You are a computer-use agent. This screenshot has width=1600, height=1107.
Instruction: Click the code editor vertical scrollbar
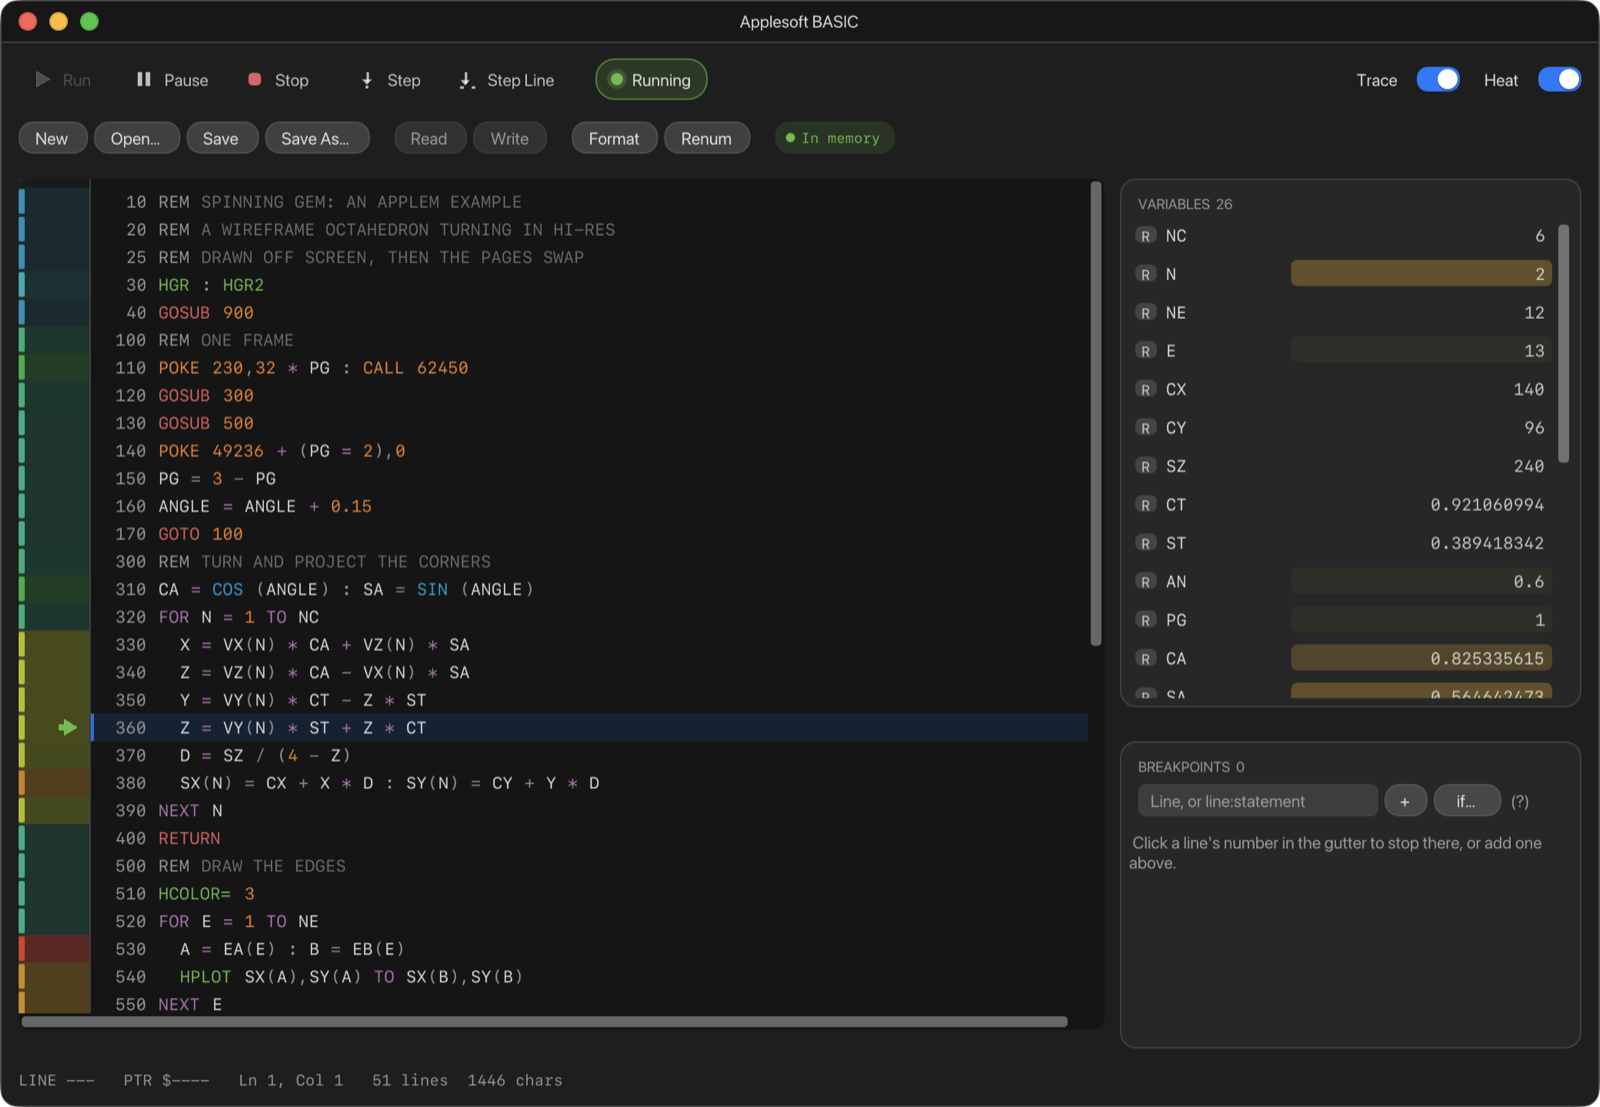click(1096, 413)
